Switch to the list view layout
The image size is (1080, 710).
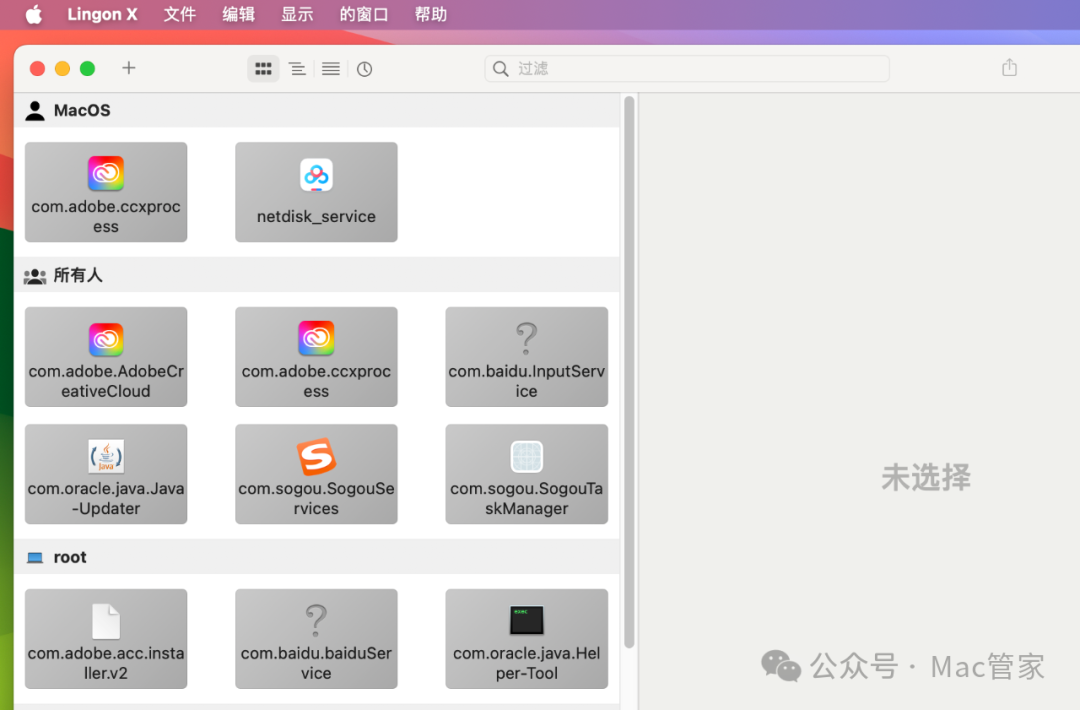330,68
